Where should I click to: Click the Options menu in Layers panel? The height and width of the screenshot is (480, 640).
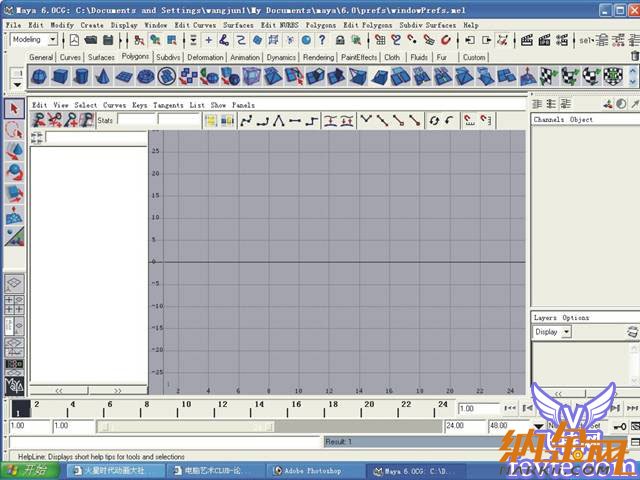(x=576, y=317)
